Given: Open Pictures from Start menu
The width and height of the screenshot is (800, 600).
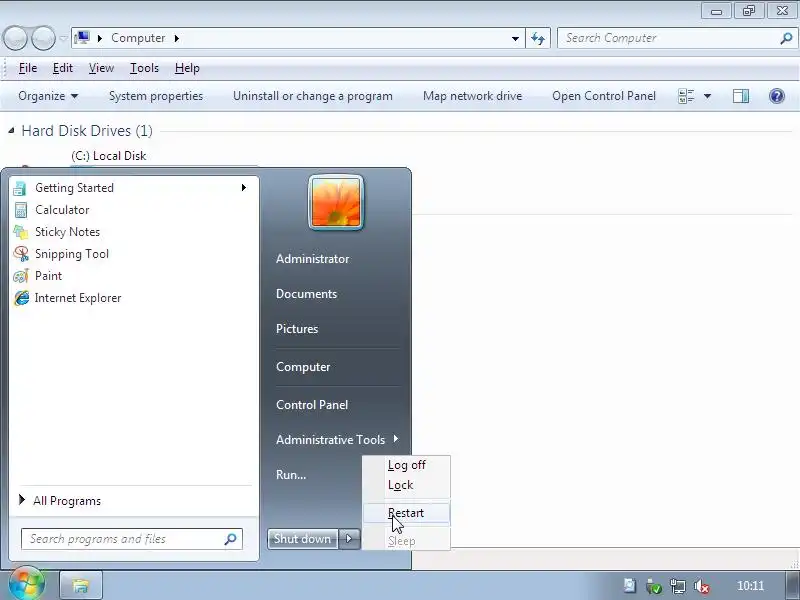Looking at the screenshot, I should tap(297, 329).
